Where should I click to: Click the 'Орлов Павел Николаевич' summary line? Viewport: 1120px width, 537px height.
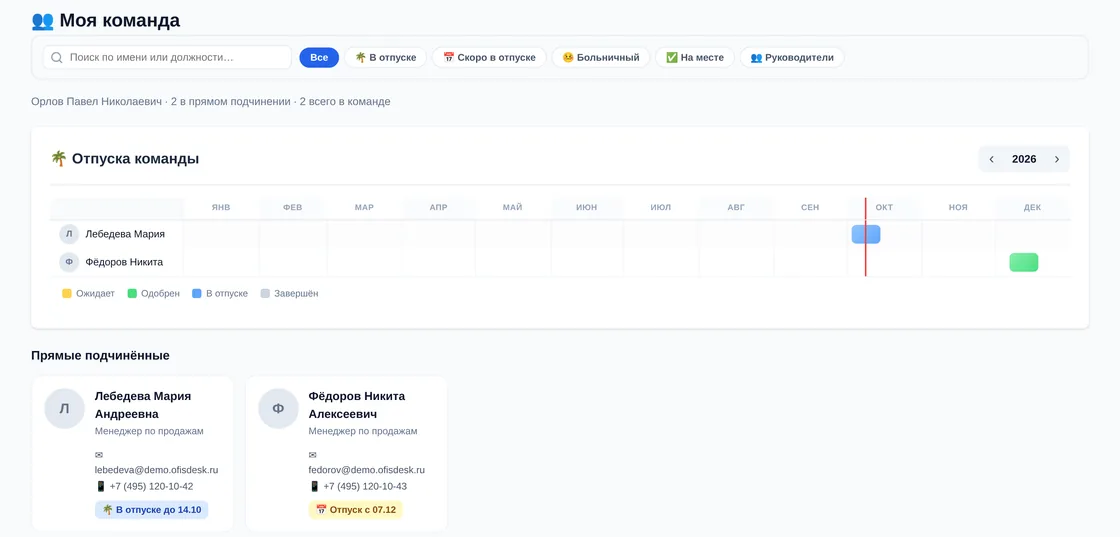click(x=211, y=102)
